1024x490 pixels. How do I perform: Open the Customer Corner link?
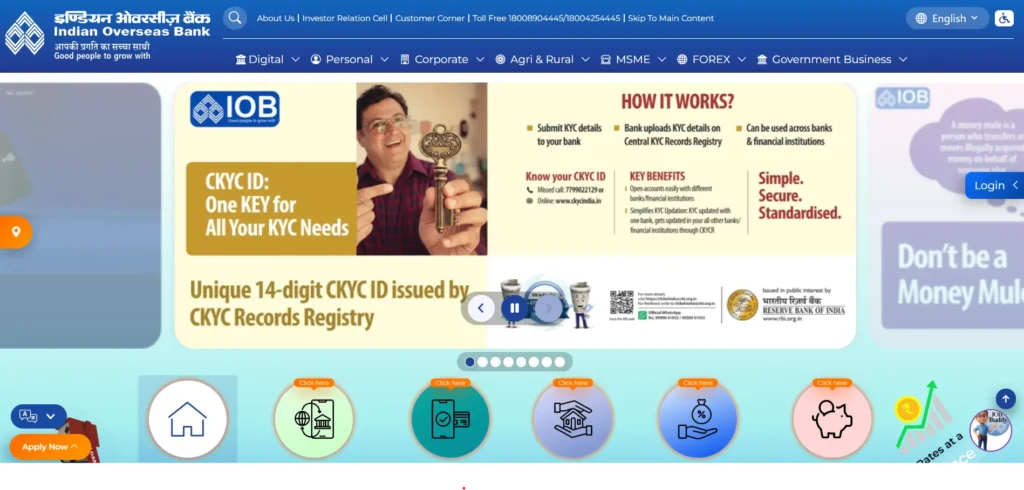click(x=430, y=18)
